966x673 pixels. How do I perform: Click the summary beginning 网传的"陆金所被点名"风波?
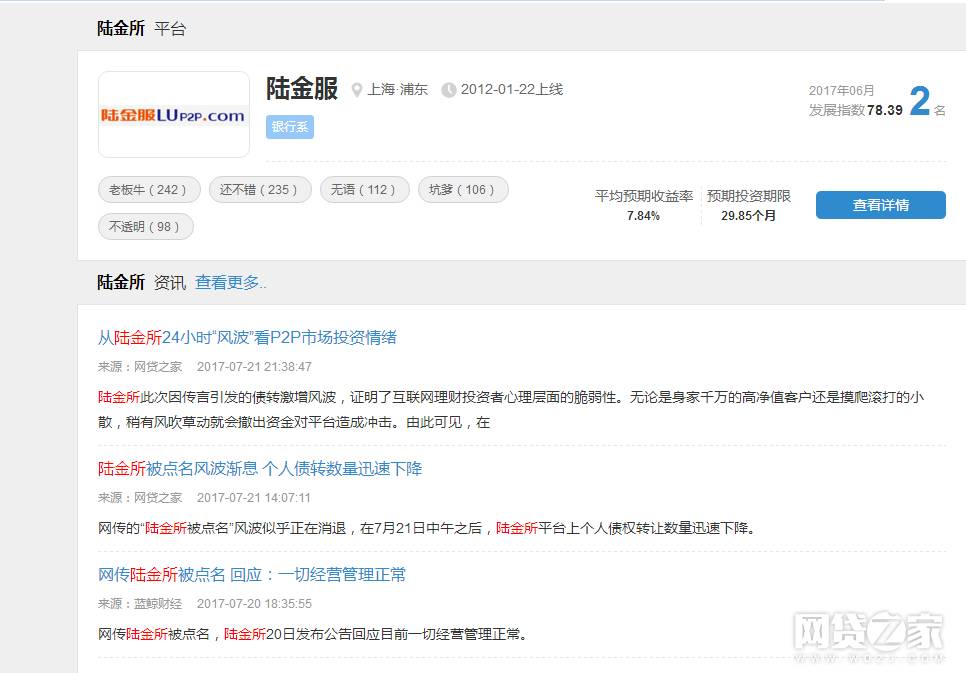pyautogui.click(x=427, y=529)
